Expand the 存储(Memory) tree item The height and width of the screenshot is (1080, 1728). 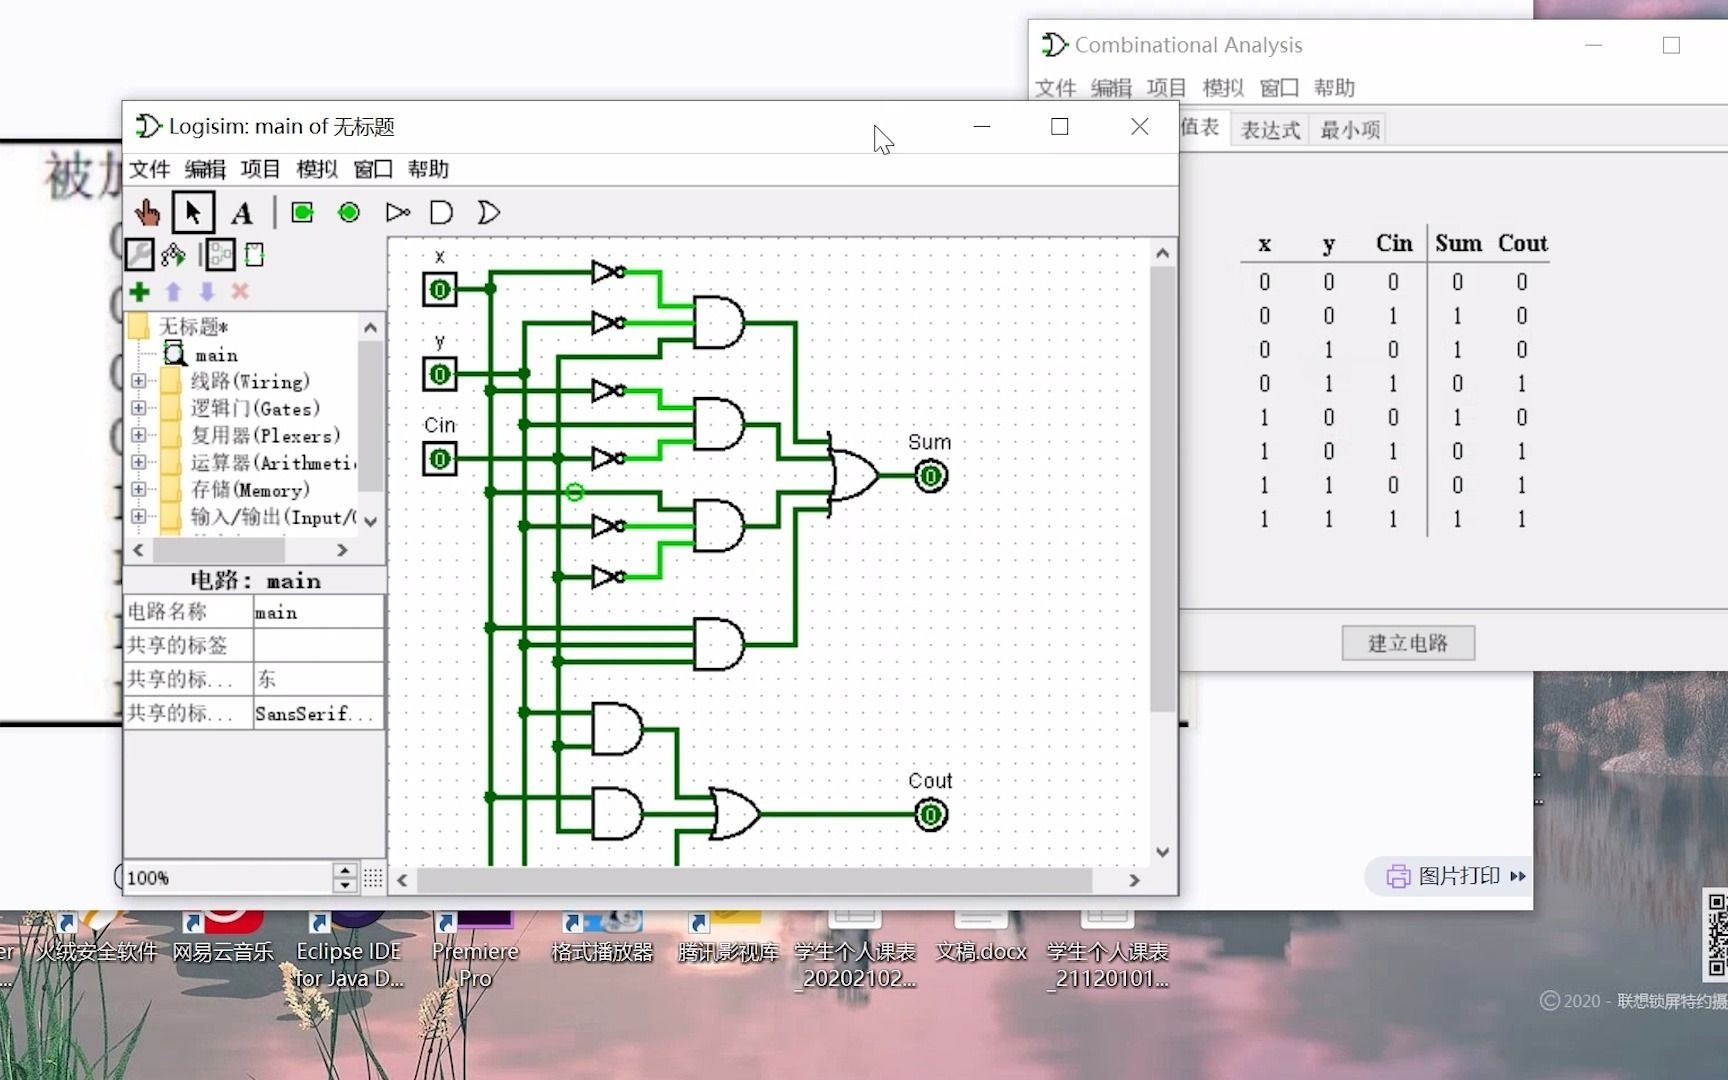pos(139,490)
